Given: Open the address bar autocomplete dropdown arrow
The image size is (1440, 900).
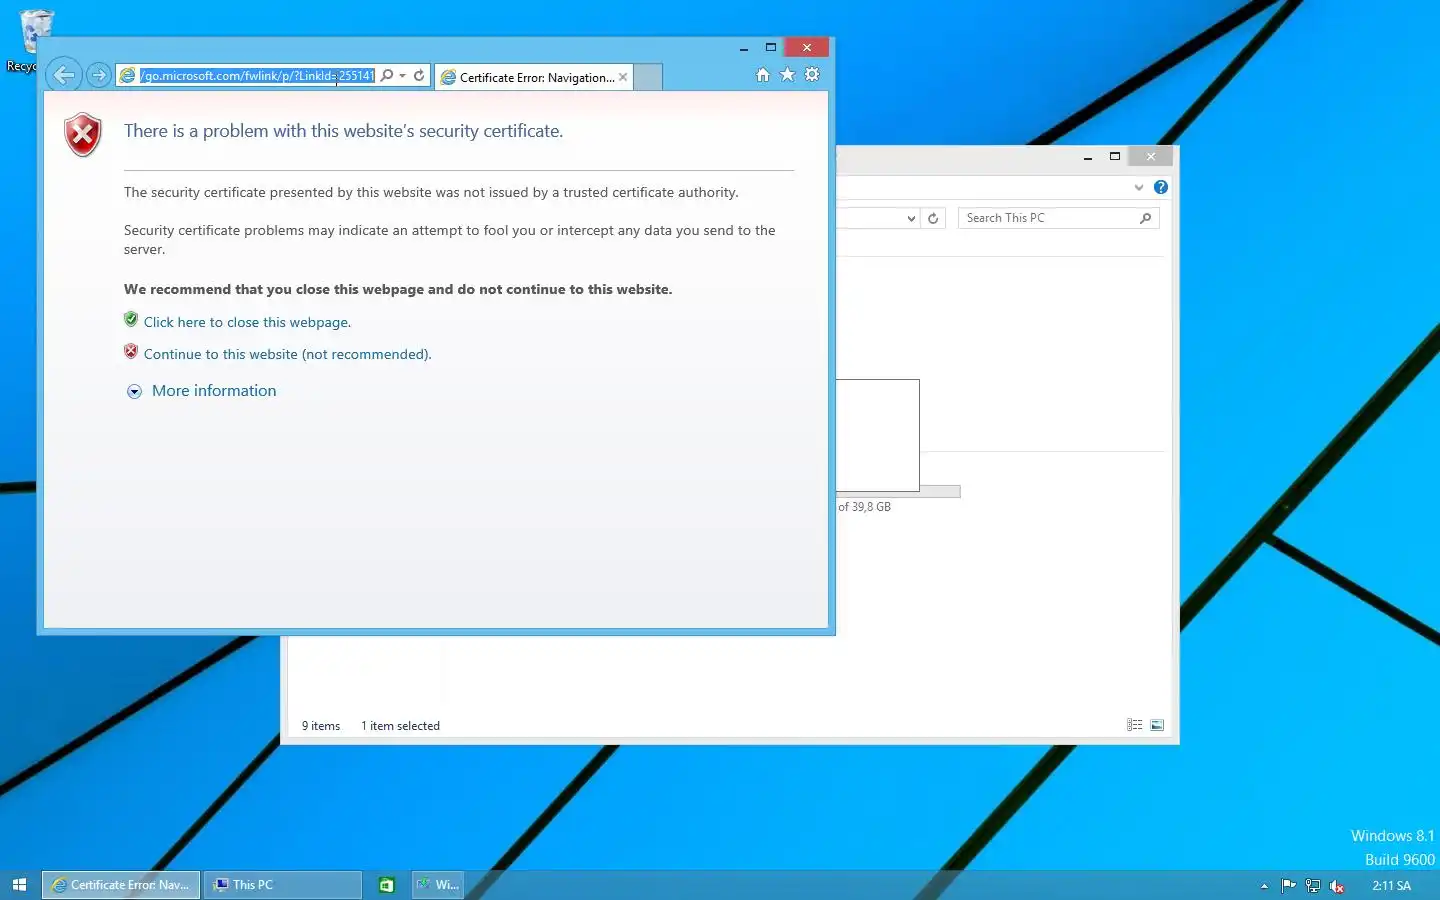Looking at the screenshot, I should point(402,75).
